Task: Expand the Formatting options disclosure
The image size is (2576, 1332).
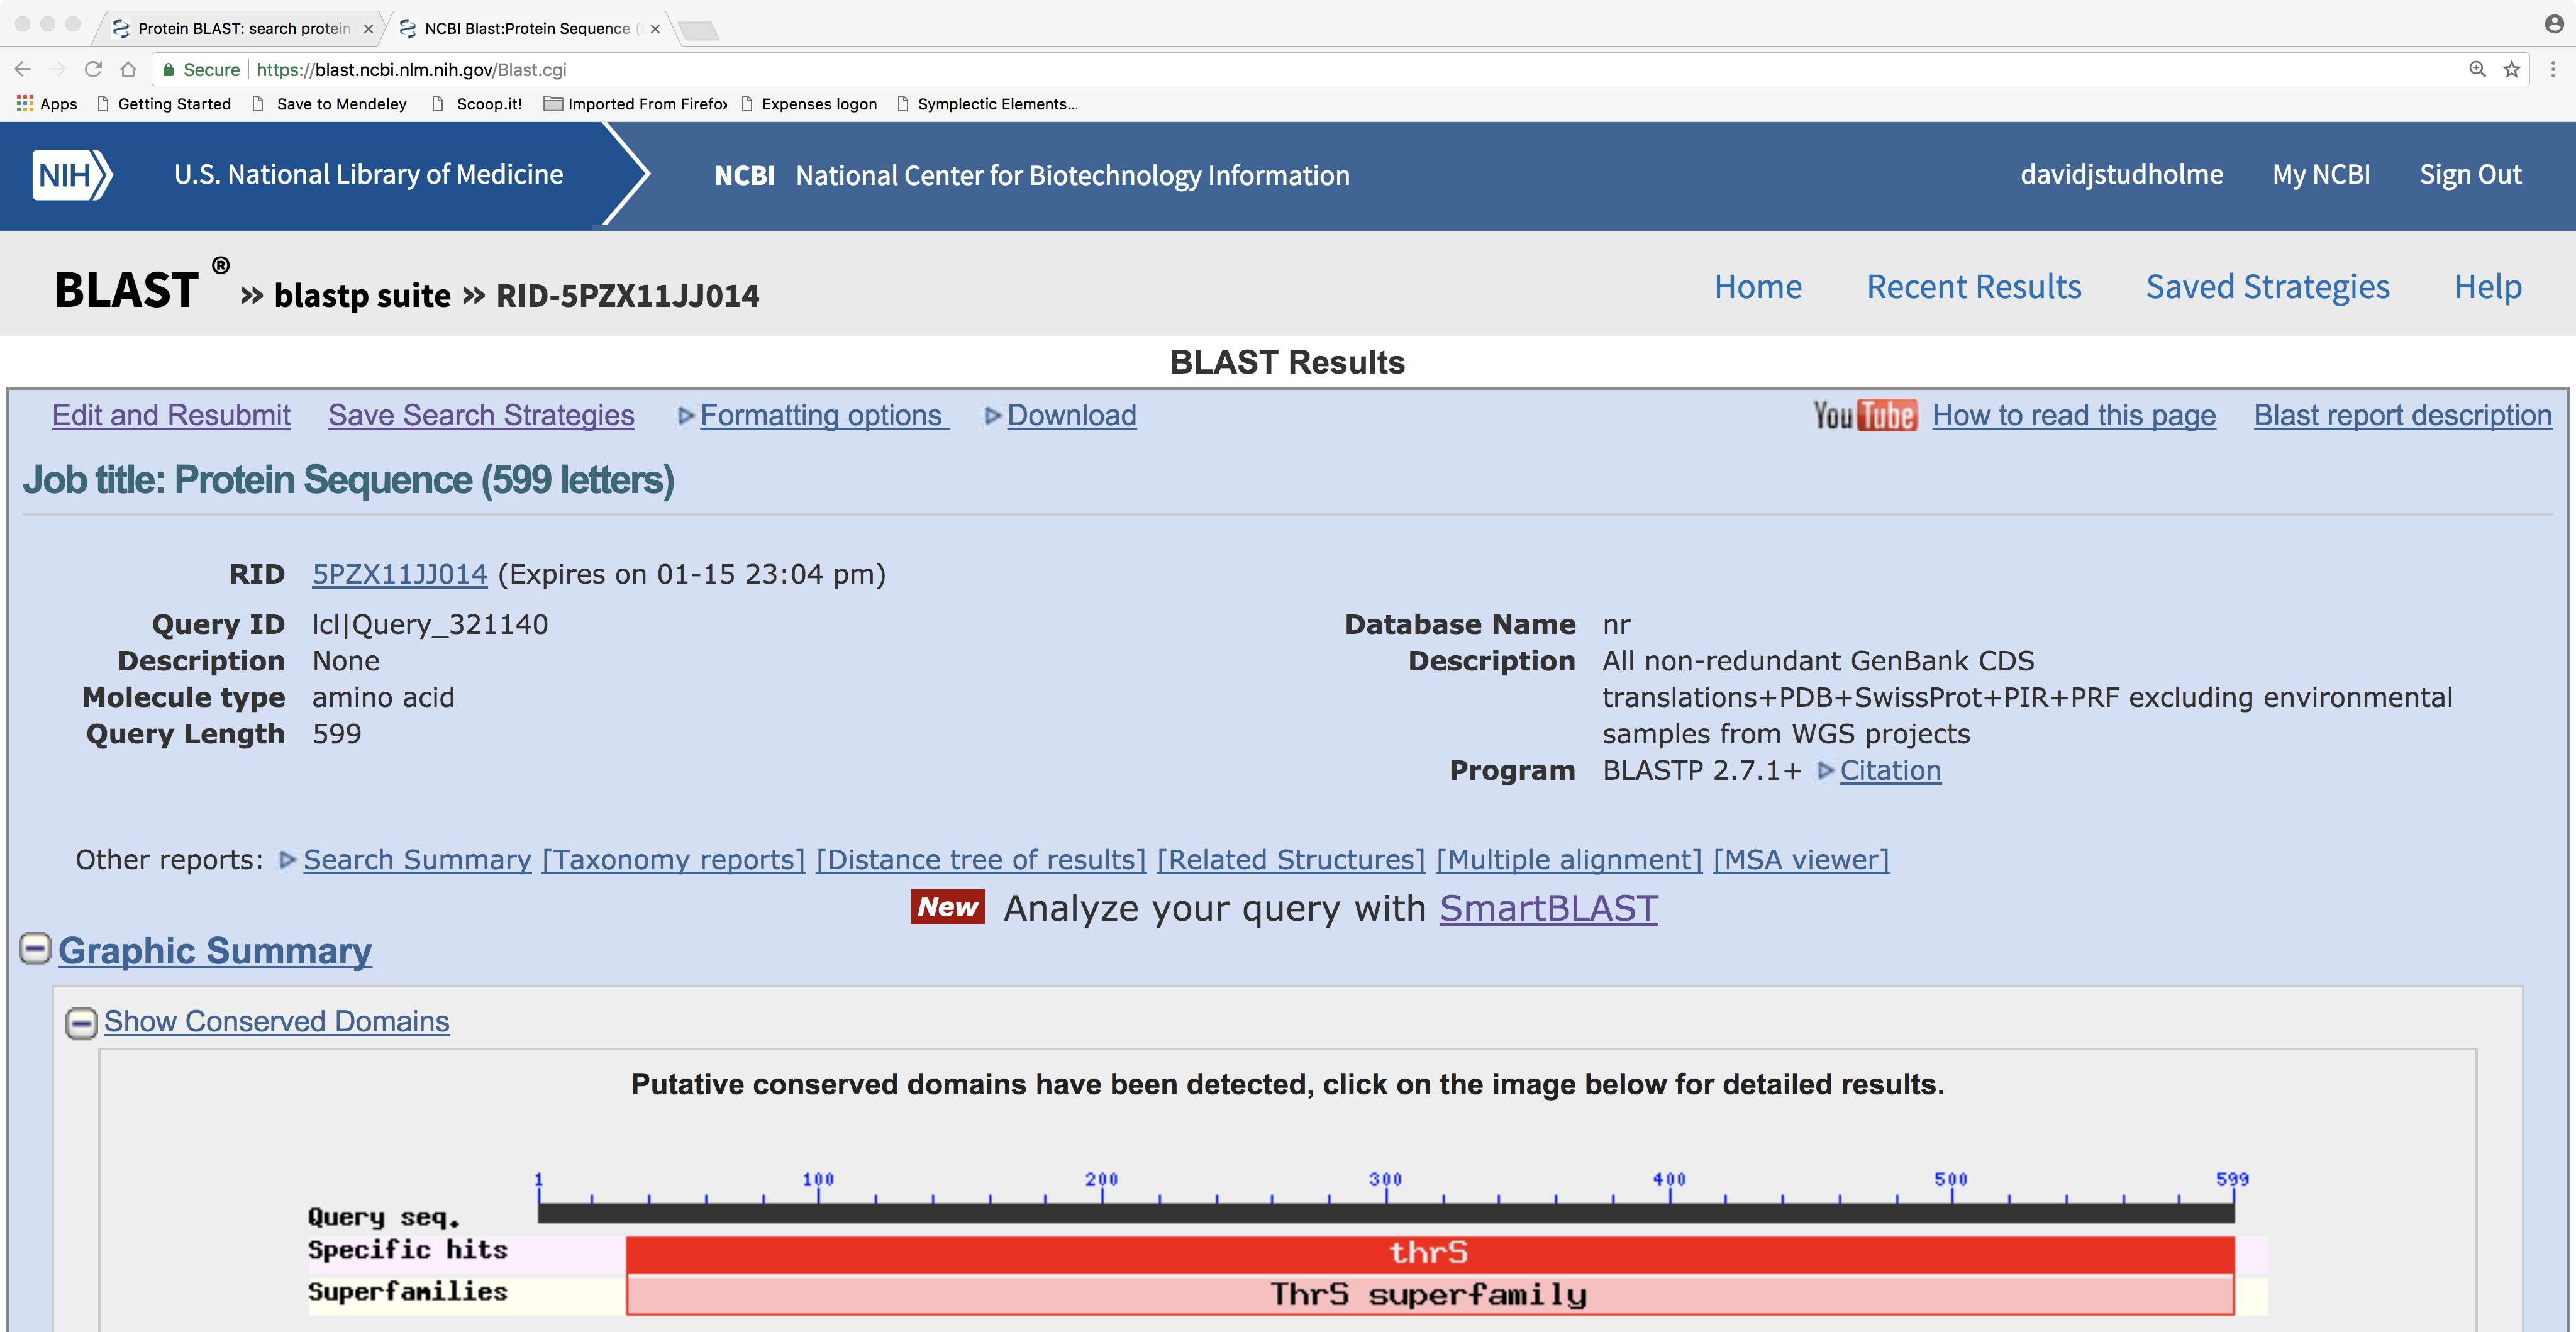Action: pyautogui.click(x=685, y=415)
